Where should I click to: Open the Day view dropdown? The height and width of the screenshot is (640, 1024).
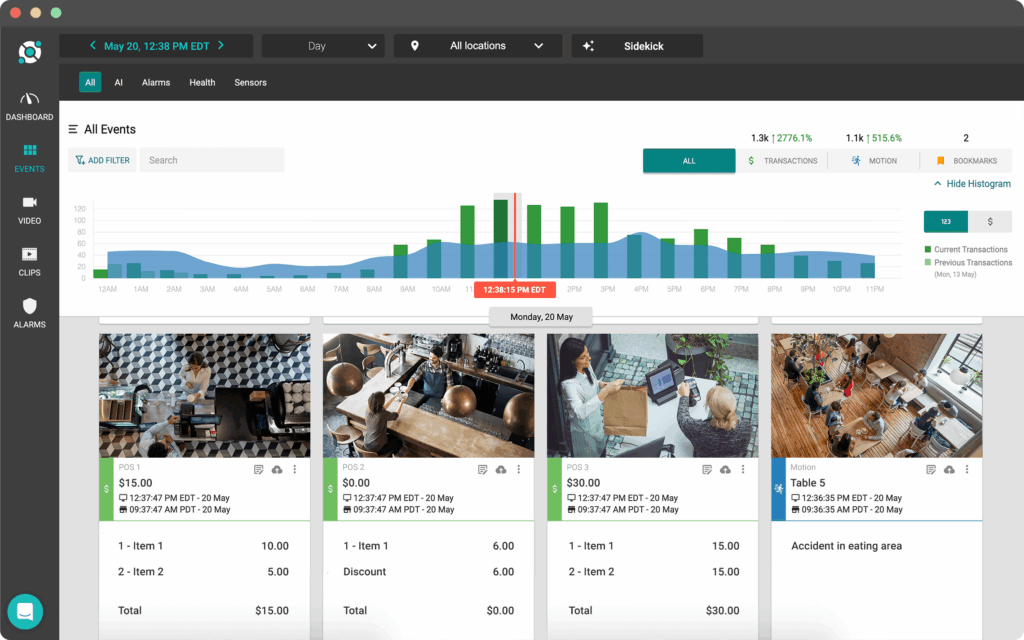click(322, 45)
